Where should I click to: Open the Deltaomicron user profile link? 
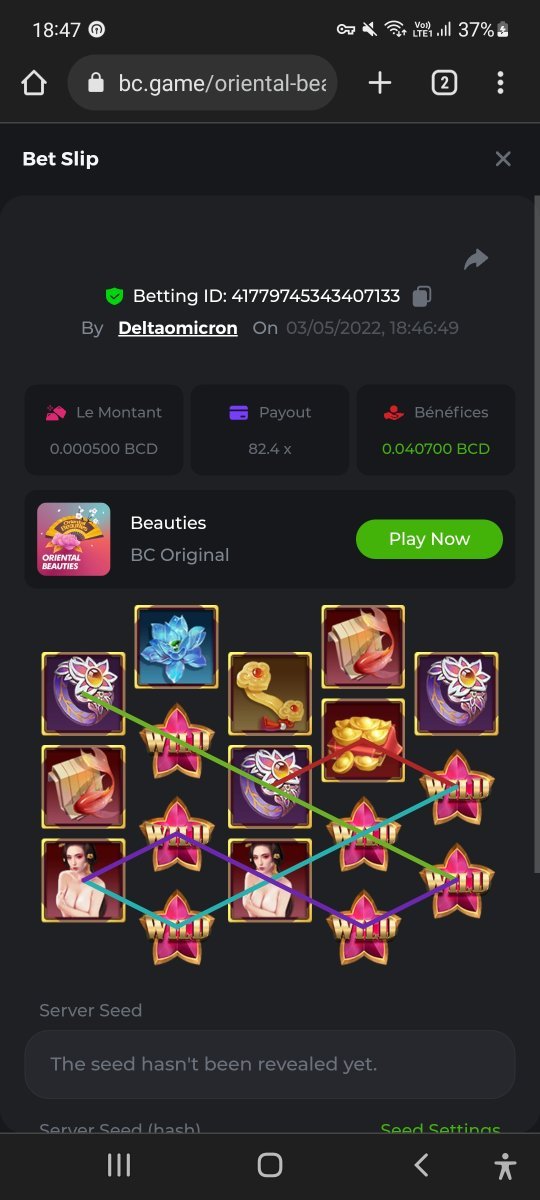[x=178, y=328]
